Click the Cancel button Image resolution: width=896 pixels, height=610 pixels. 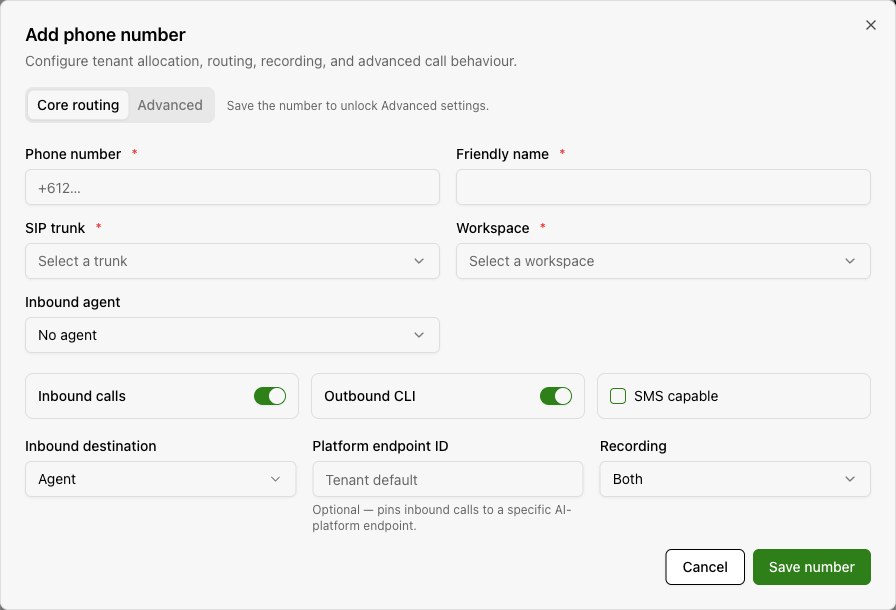(705, 567)
